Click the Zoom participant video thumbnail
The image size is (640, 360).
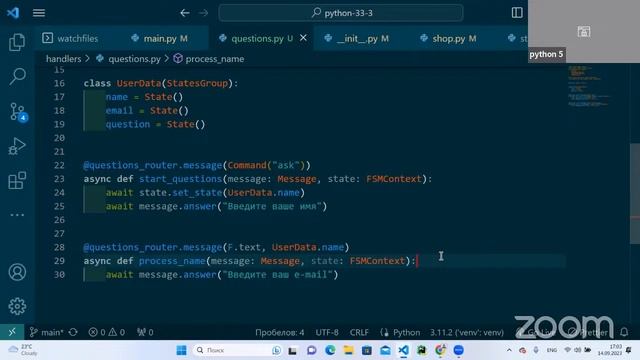coord(584,31)
